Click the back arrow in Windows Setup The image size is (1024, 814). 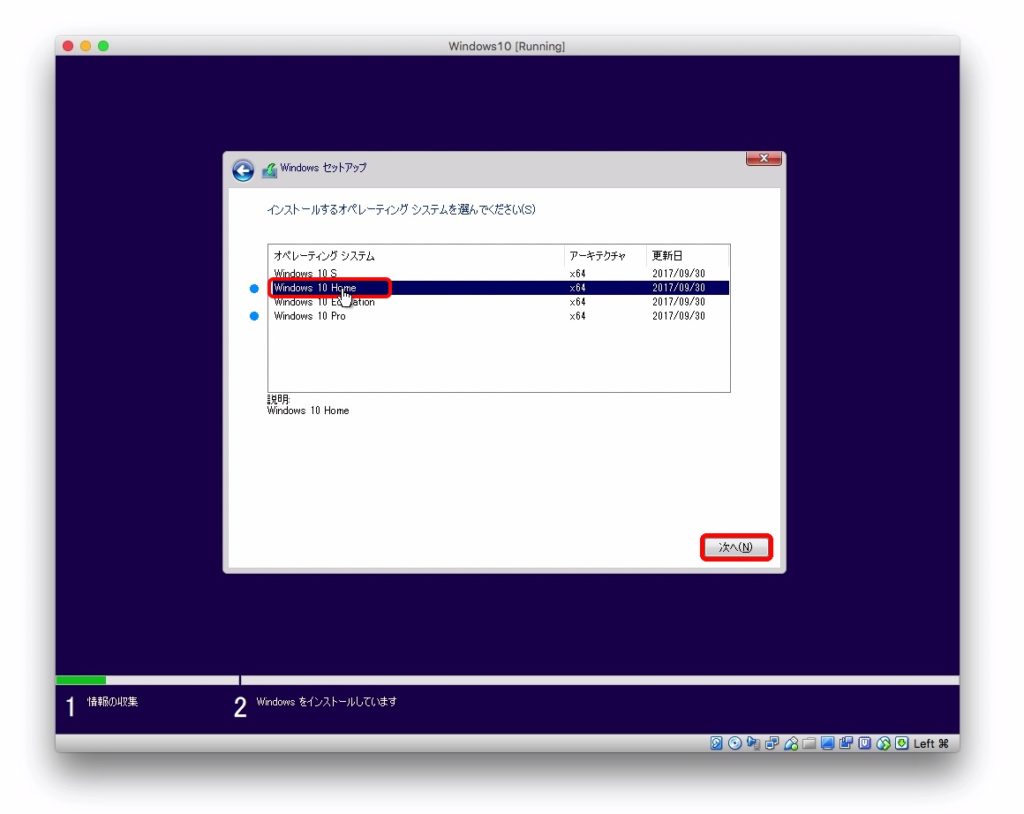pyautogui.click(x=243, y=171)
